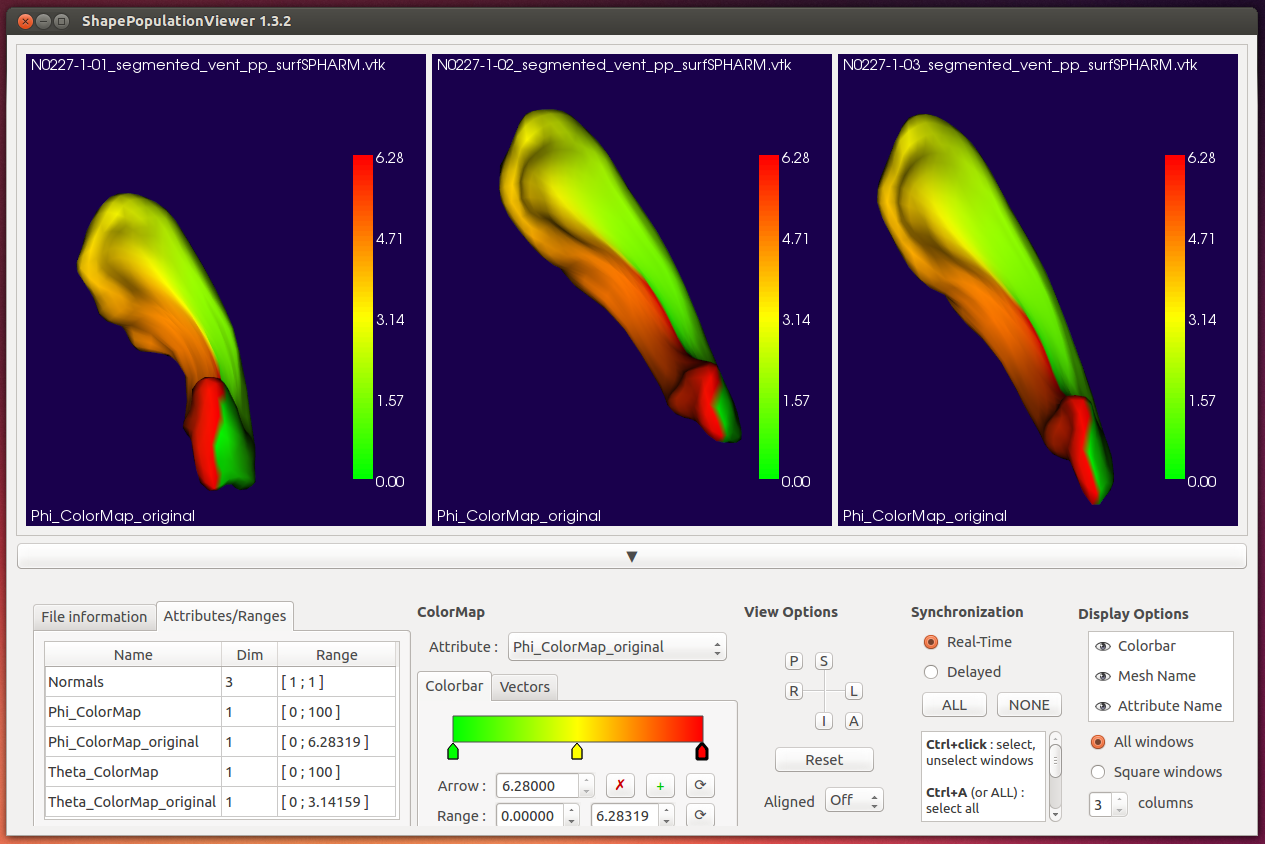This screenshot has width=1265, height=844.
Task: Add a new colormap arrow with green plus
Action: pos(660,786)
